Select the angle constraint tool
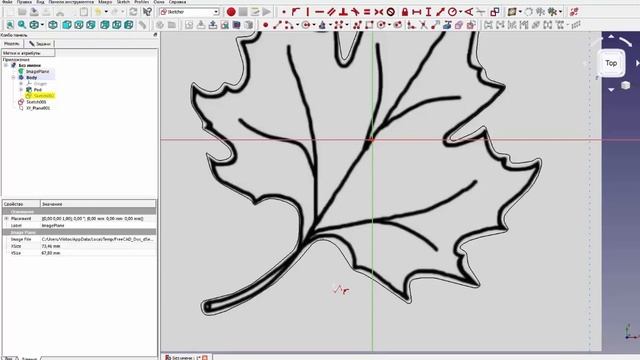The width and height of the screenshot is (640, 360). tap(469, 12)
